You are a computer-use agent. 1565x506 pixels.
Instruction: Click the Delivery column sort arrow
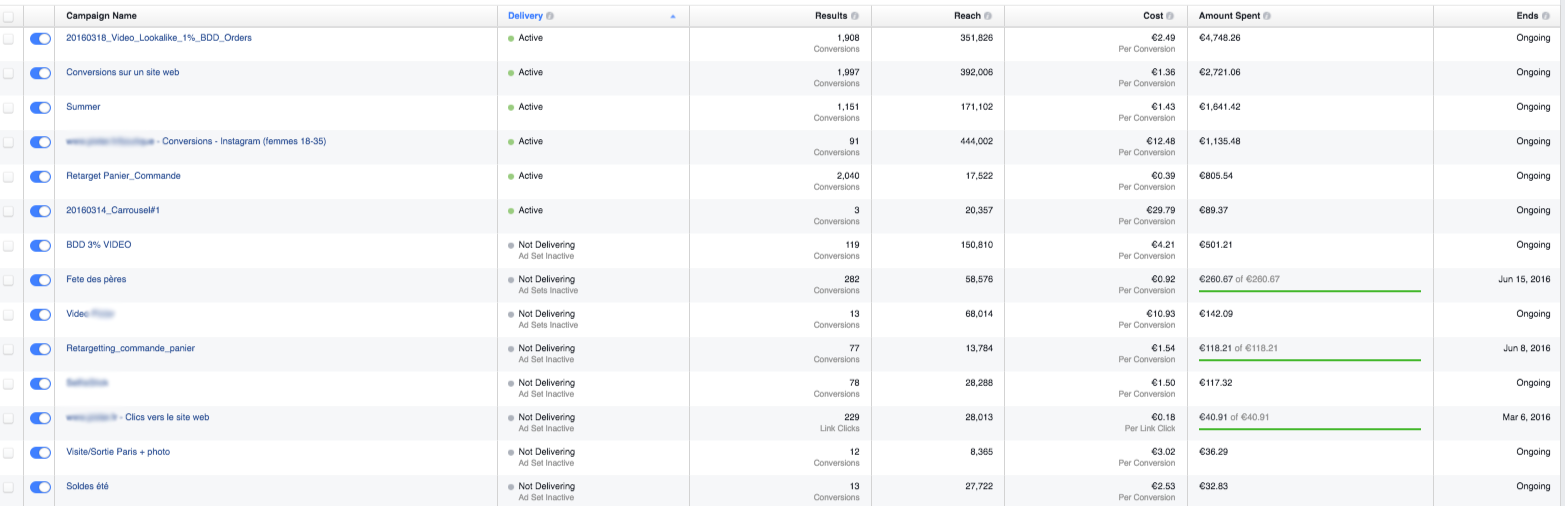tap(673, 17)
